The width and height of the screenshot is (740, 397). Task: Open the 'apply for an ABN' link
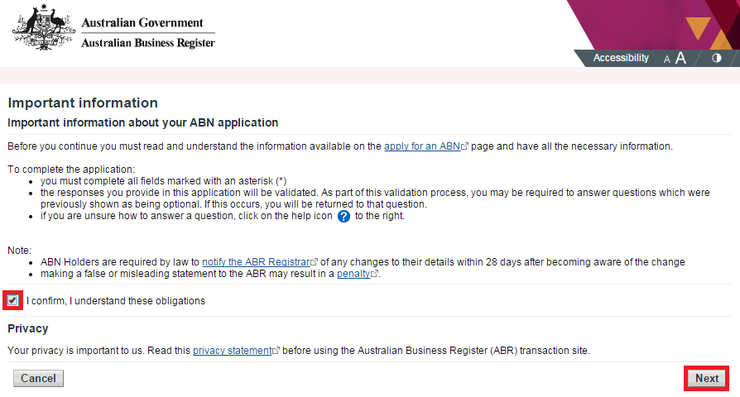[x=422, y=146]
